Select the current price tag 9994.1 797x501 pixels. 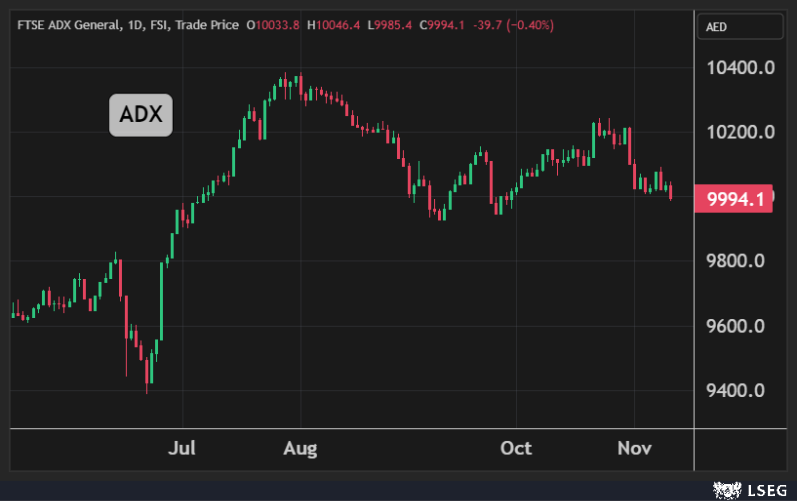pyautogui.click(x=735, y=199)
